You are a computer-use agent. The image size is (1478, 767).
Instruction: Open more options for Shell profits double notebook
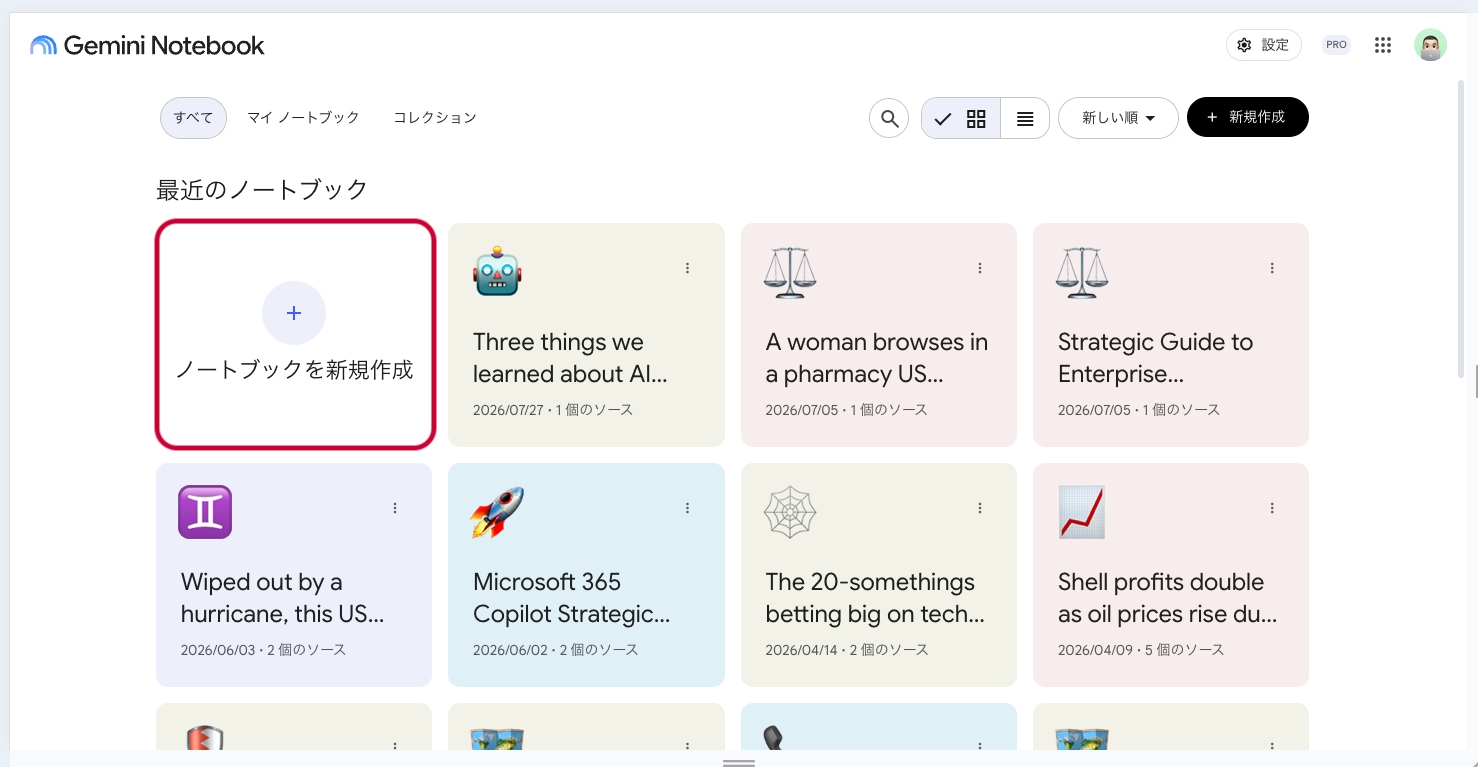[x=1272, y=508]
